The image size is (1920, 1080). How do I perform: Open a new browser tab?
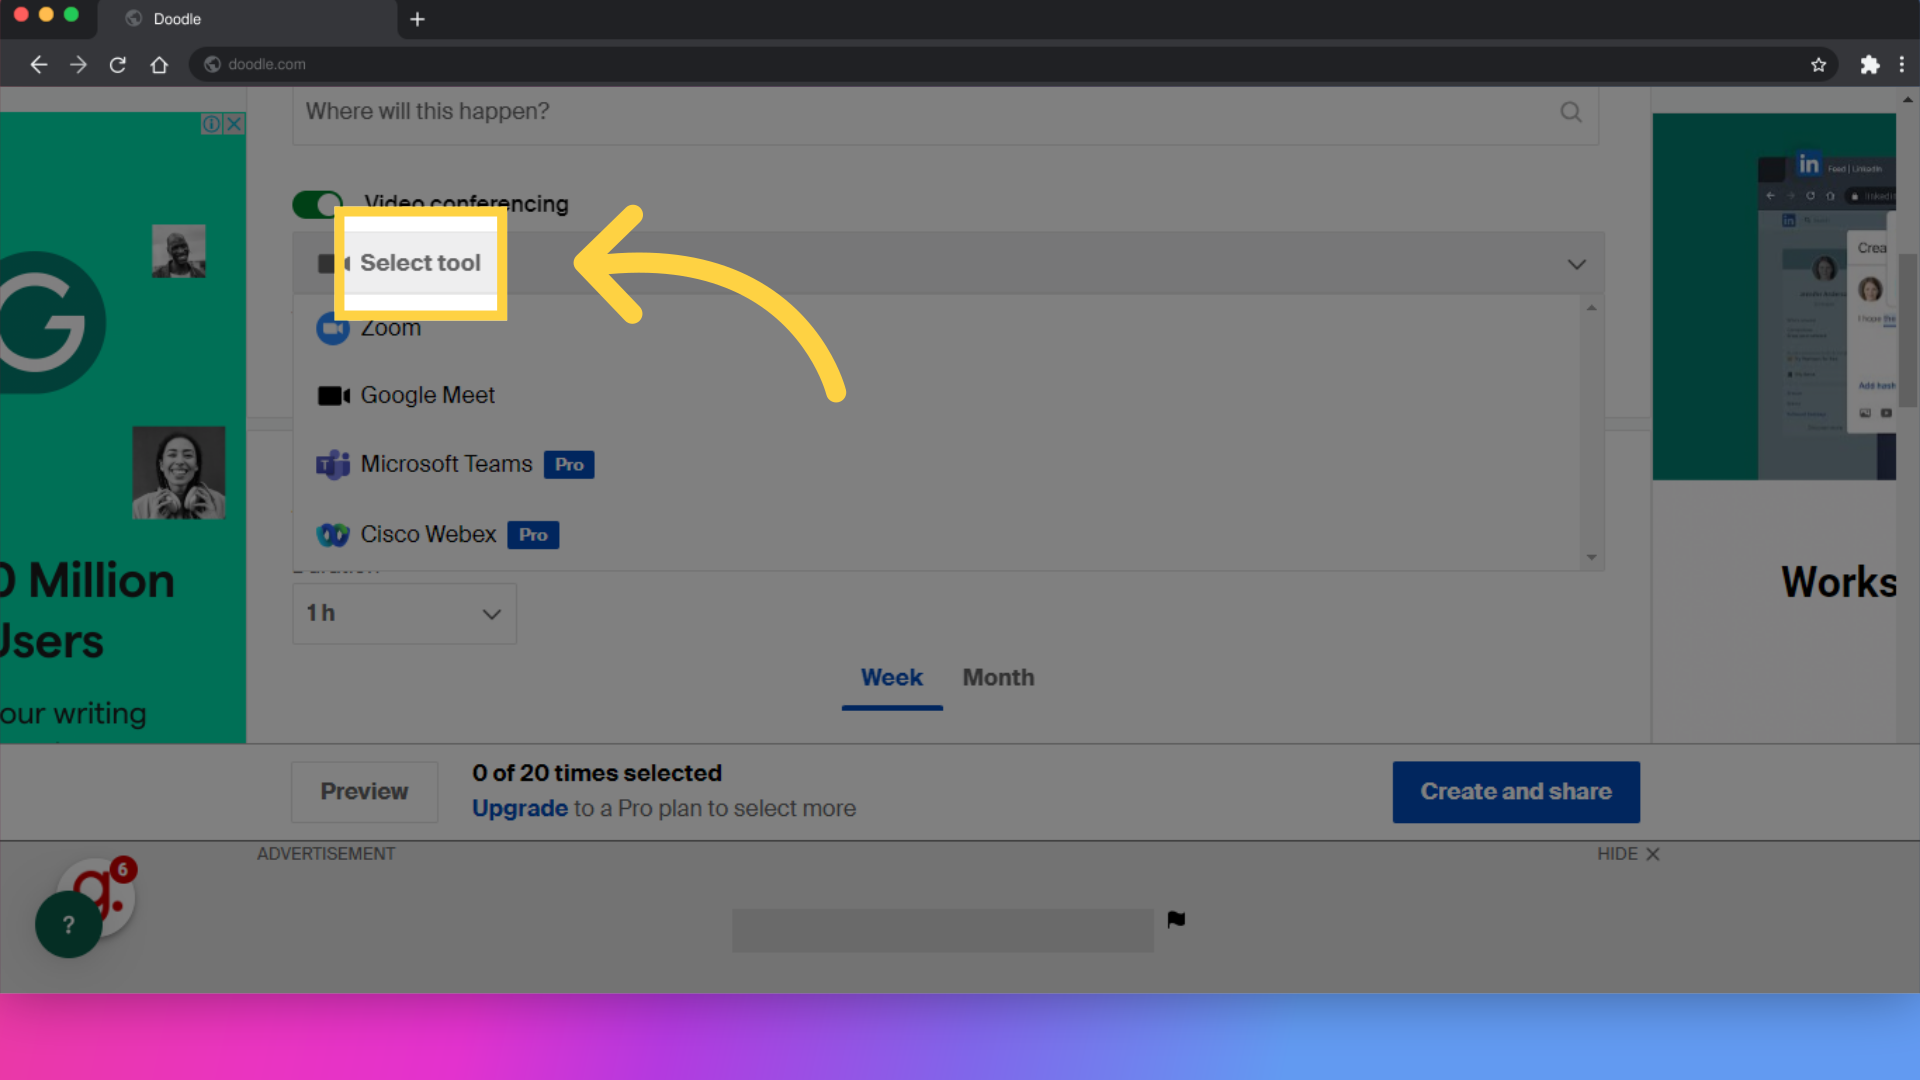417,19
